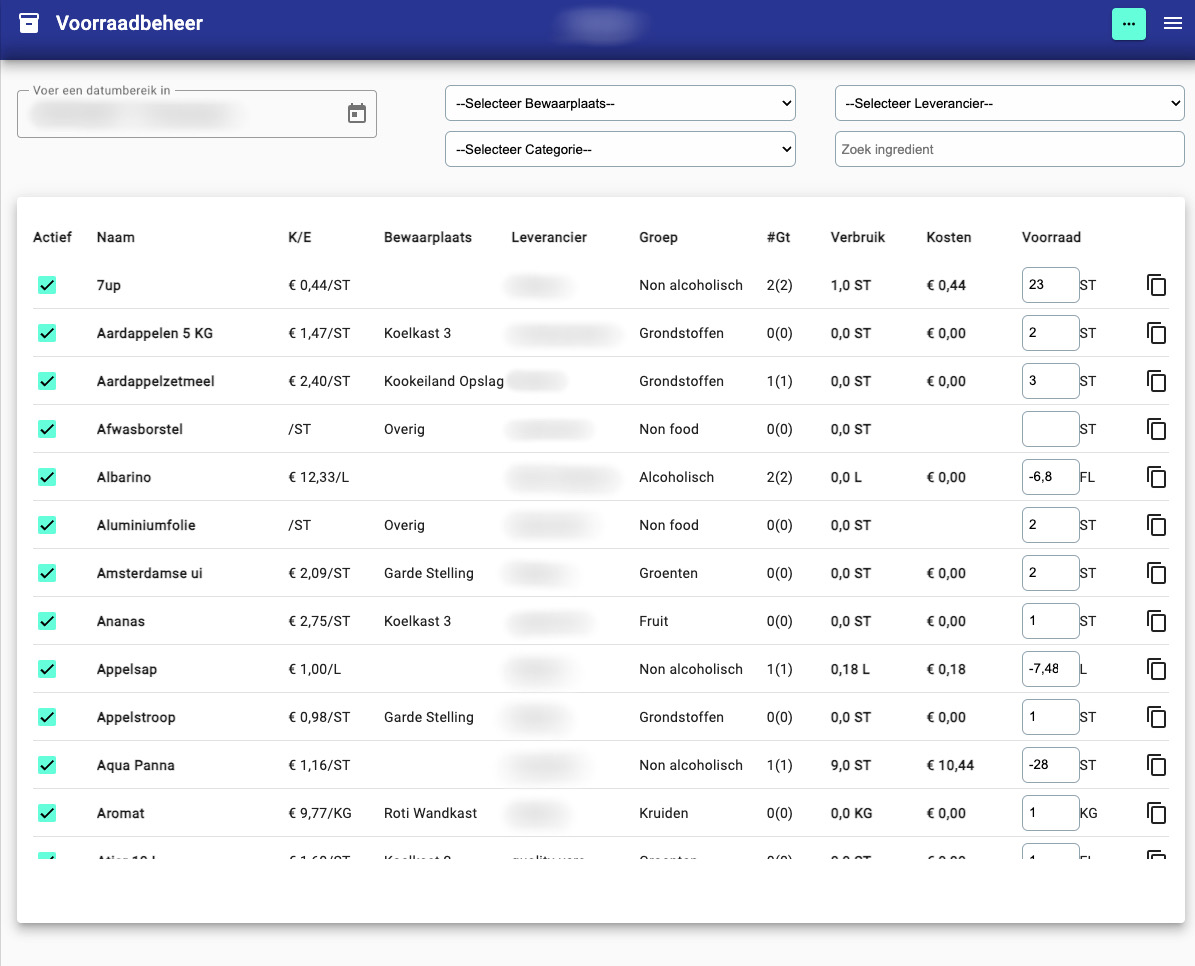Viewport: 1195px width, 966px height.
Task: Click the Voorraadbeheer archive box logo
Action: coord(30,23)
